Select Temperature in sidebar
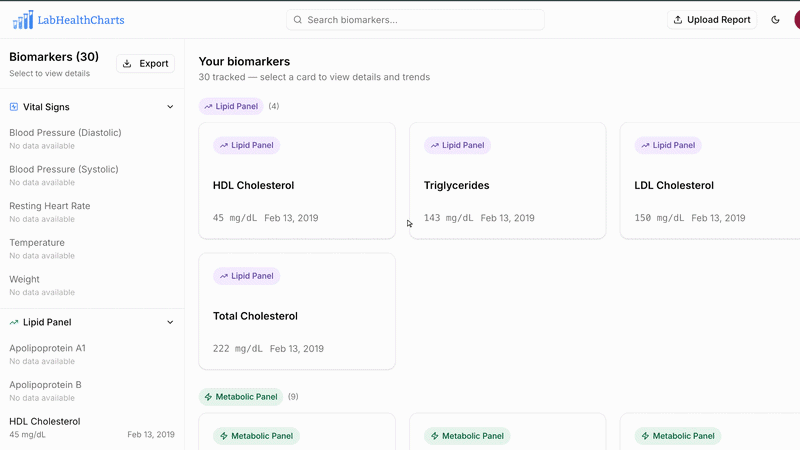 click(x=92, y=248)
